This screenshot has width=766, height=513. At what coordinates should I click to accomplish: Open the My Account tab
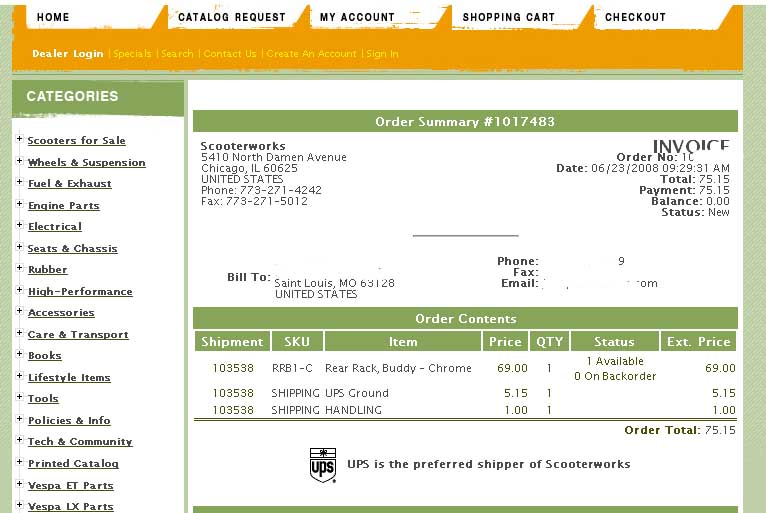[x=357, y=17]
